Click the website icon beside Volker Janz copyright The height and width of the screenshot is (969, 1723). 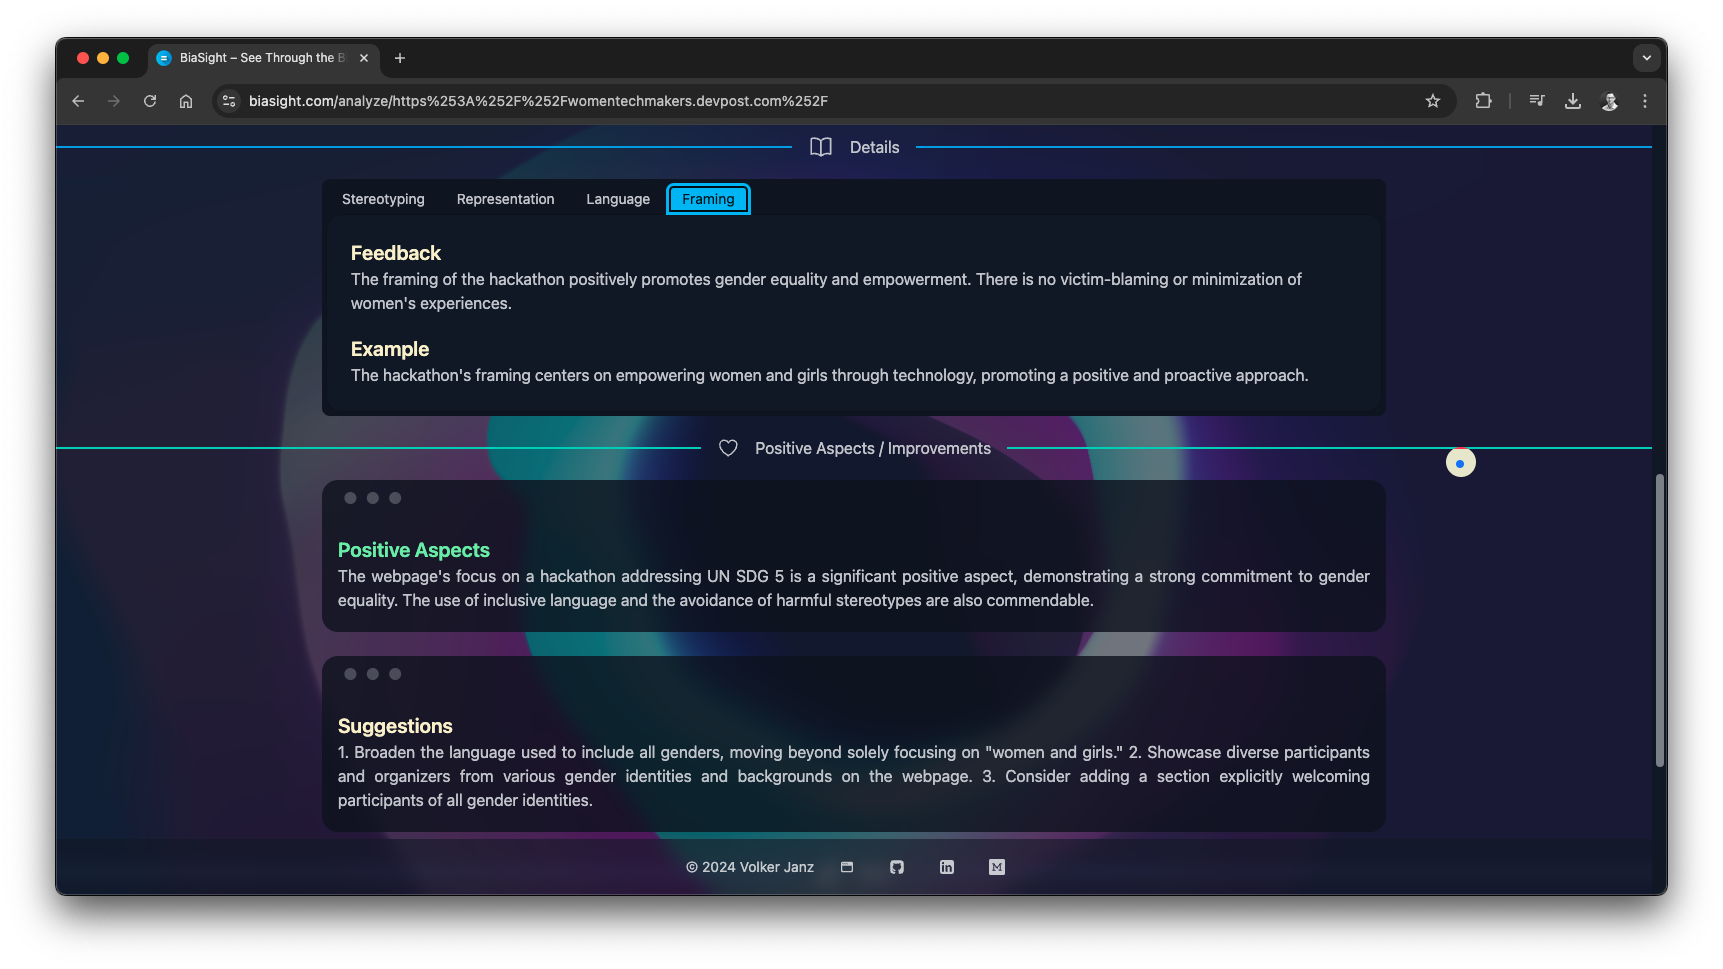coord(846,867)
